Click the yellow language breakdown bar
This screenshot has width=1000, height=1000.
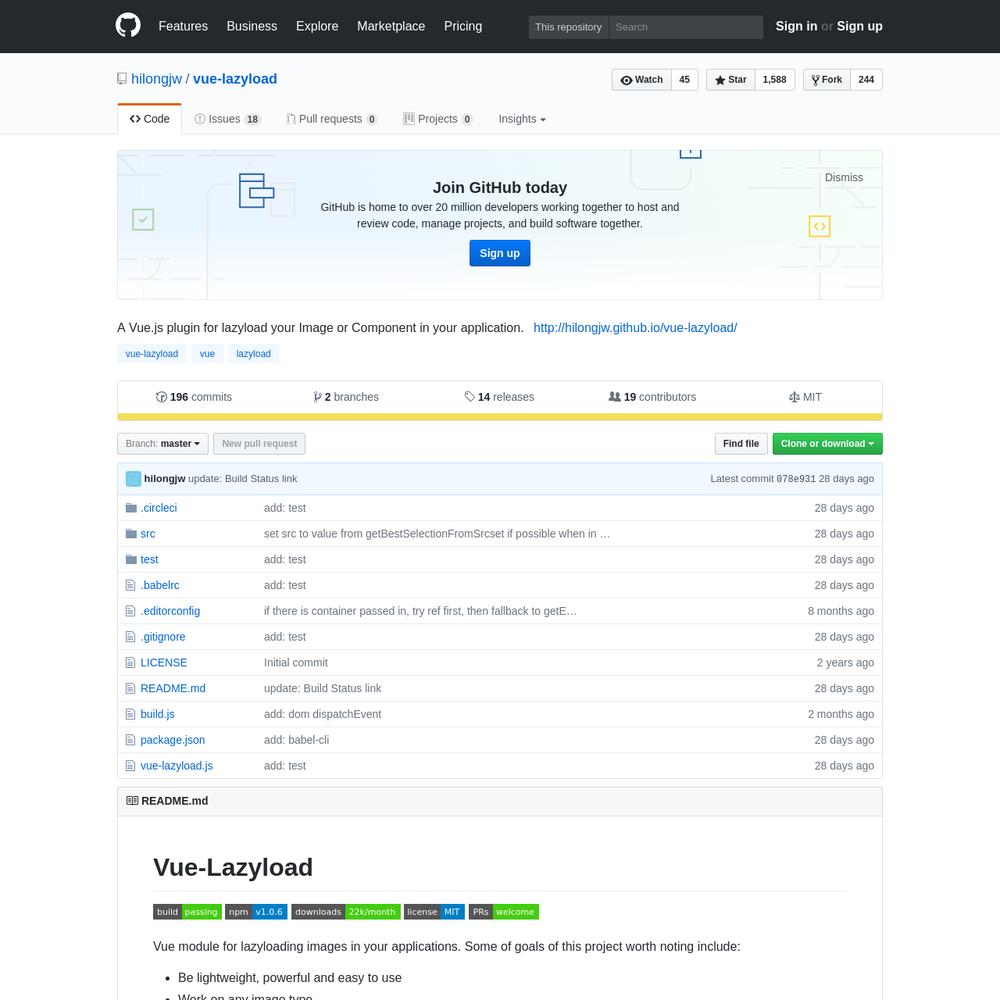point(500,417)
